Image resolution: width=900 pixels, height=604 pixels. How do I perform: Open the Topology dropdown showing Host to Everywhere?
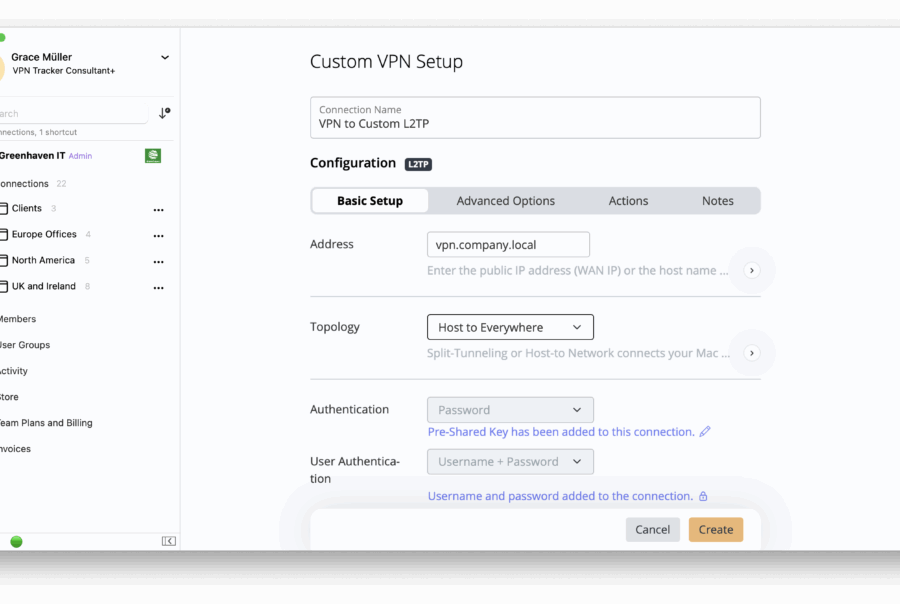click(510, 327)
